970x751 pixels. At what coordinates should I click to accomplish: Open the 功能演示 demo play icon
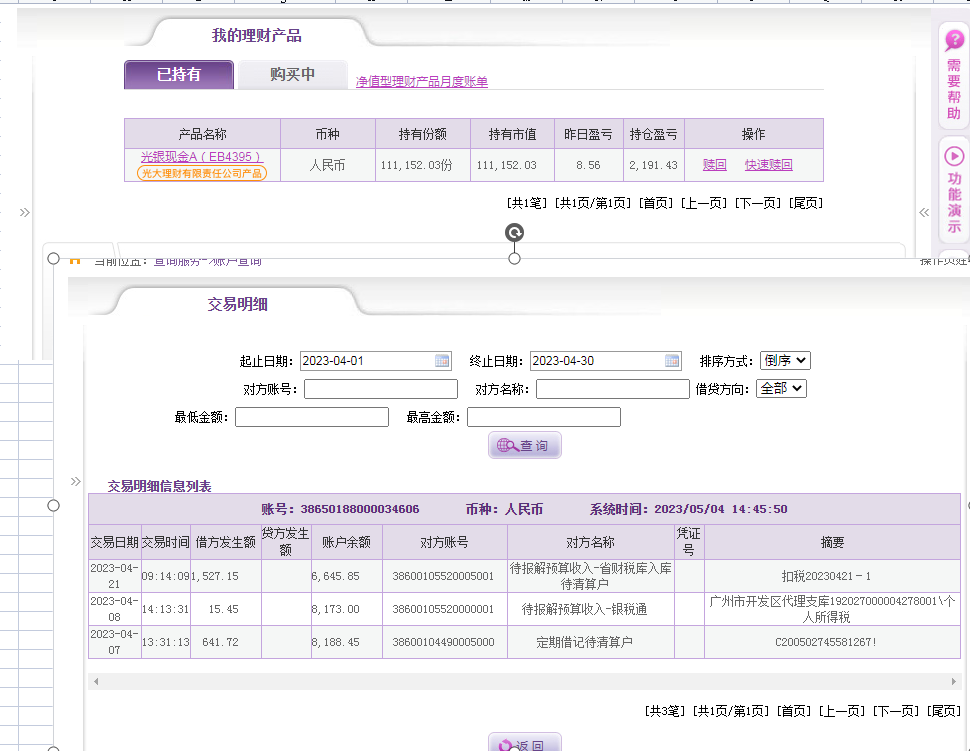point(954,156)
